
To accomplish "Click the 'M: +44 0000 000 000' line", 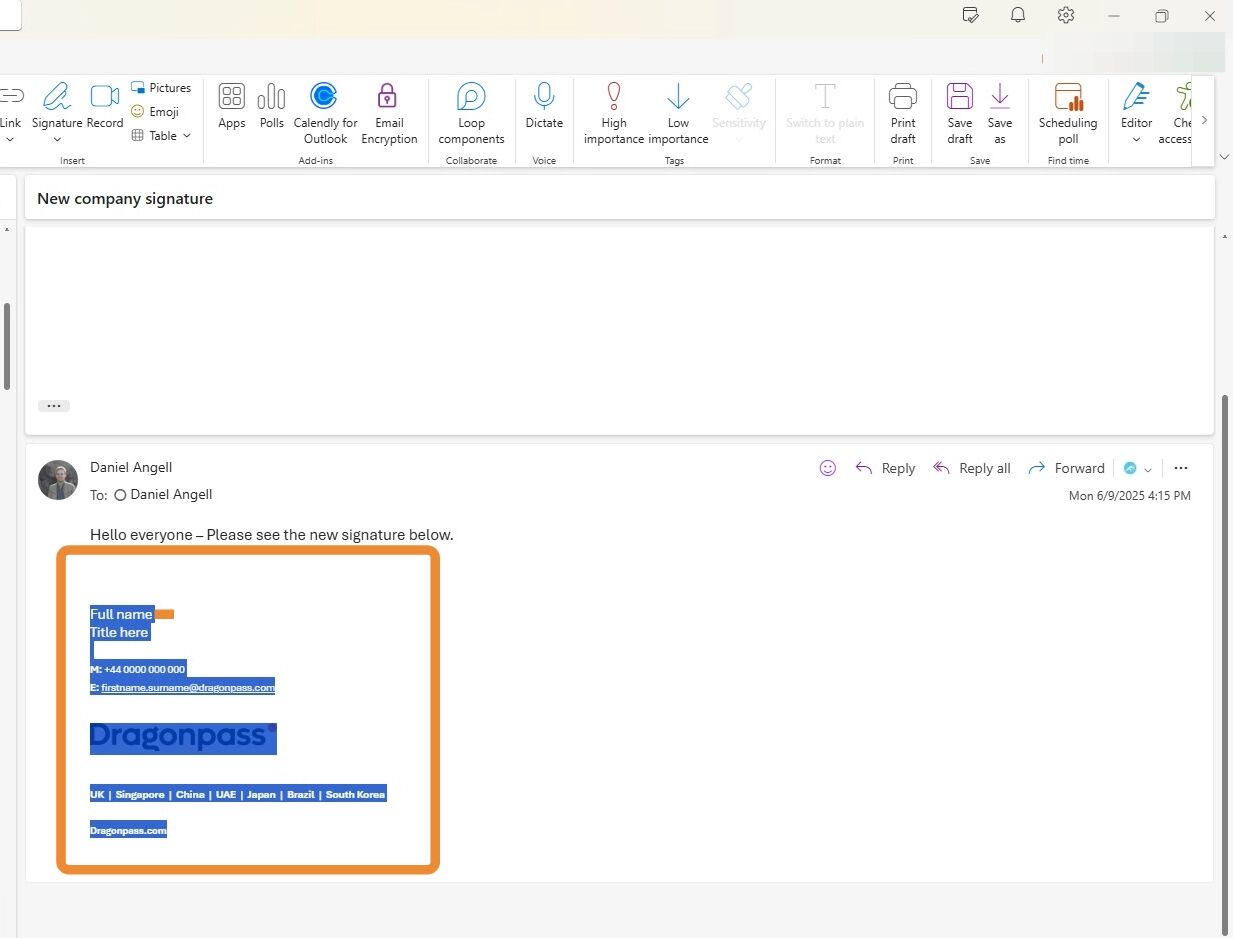I will point(138,669).
